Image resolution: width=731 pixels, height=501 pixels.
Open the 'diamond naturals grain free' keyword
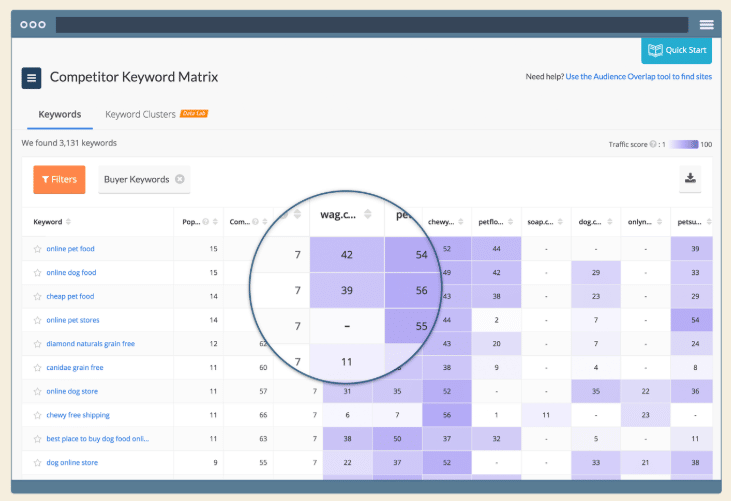click(92, 343)
